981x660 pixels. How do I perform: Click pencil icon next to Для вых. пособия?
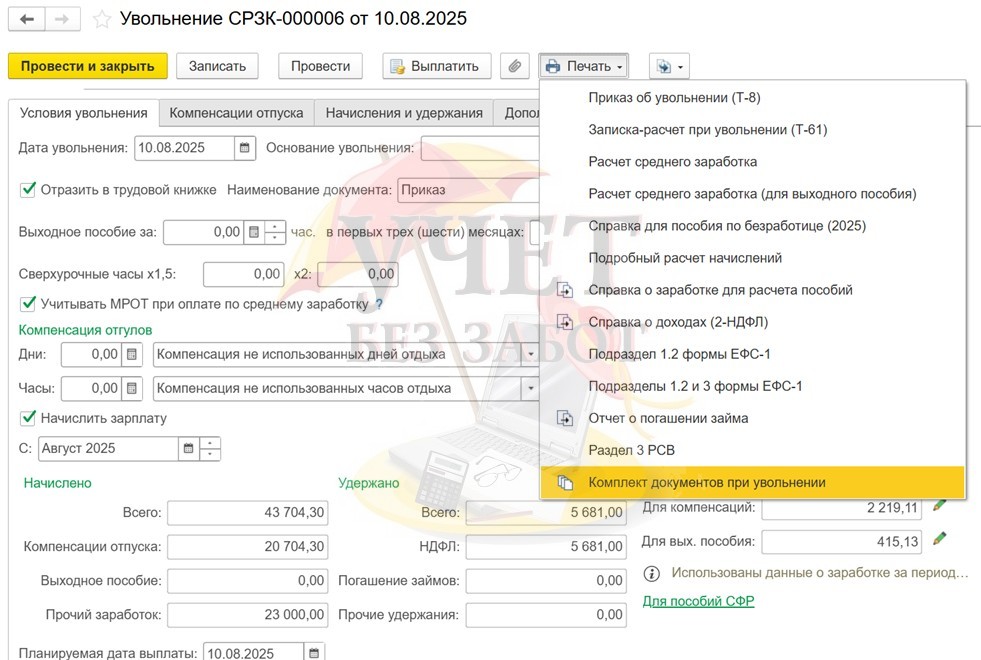939,539
